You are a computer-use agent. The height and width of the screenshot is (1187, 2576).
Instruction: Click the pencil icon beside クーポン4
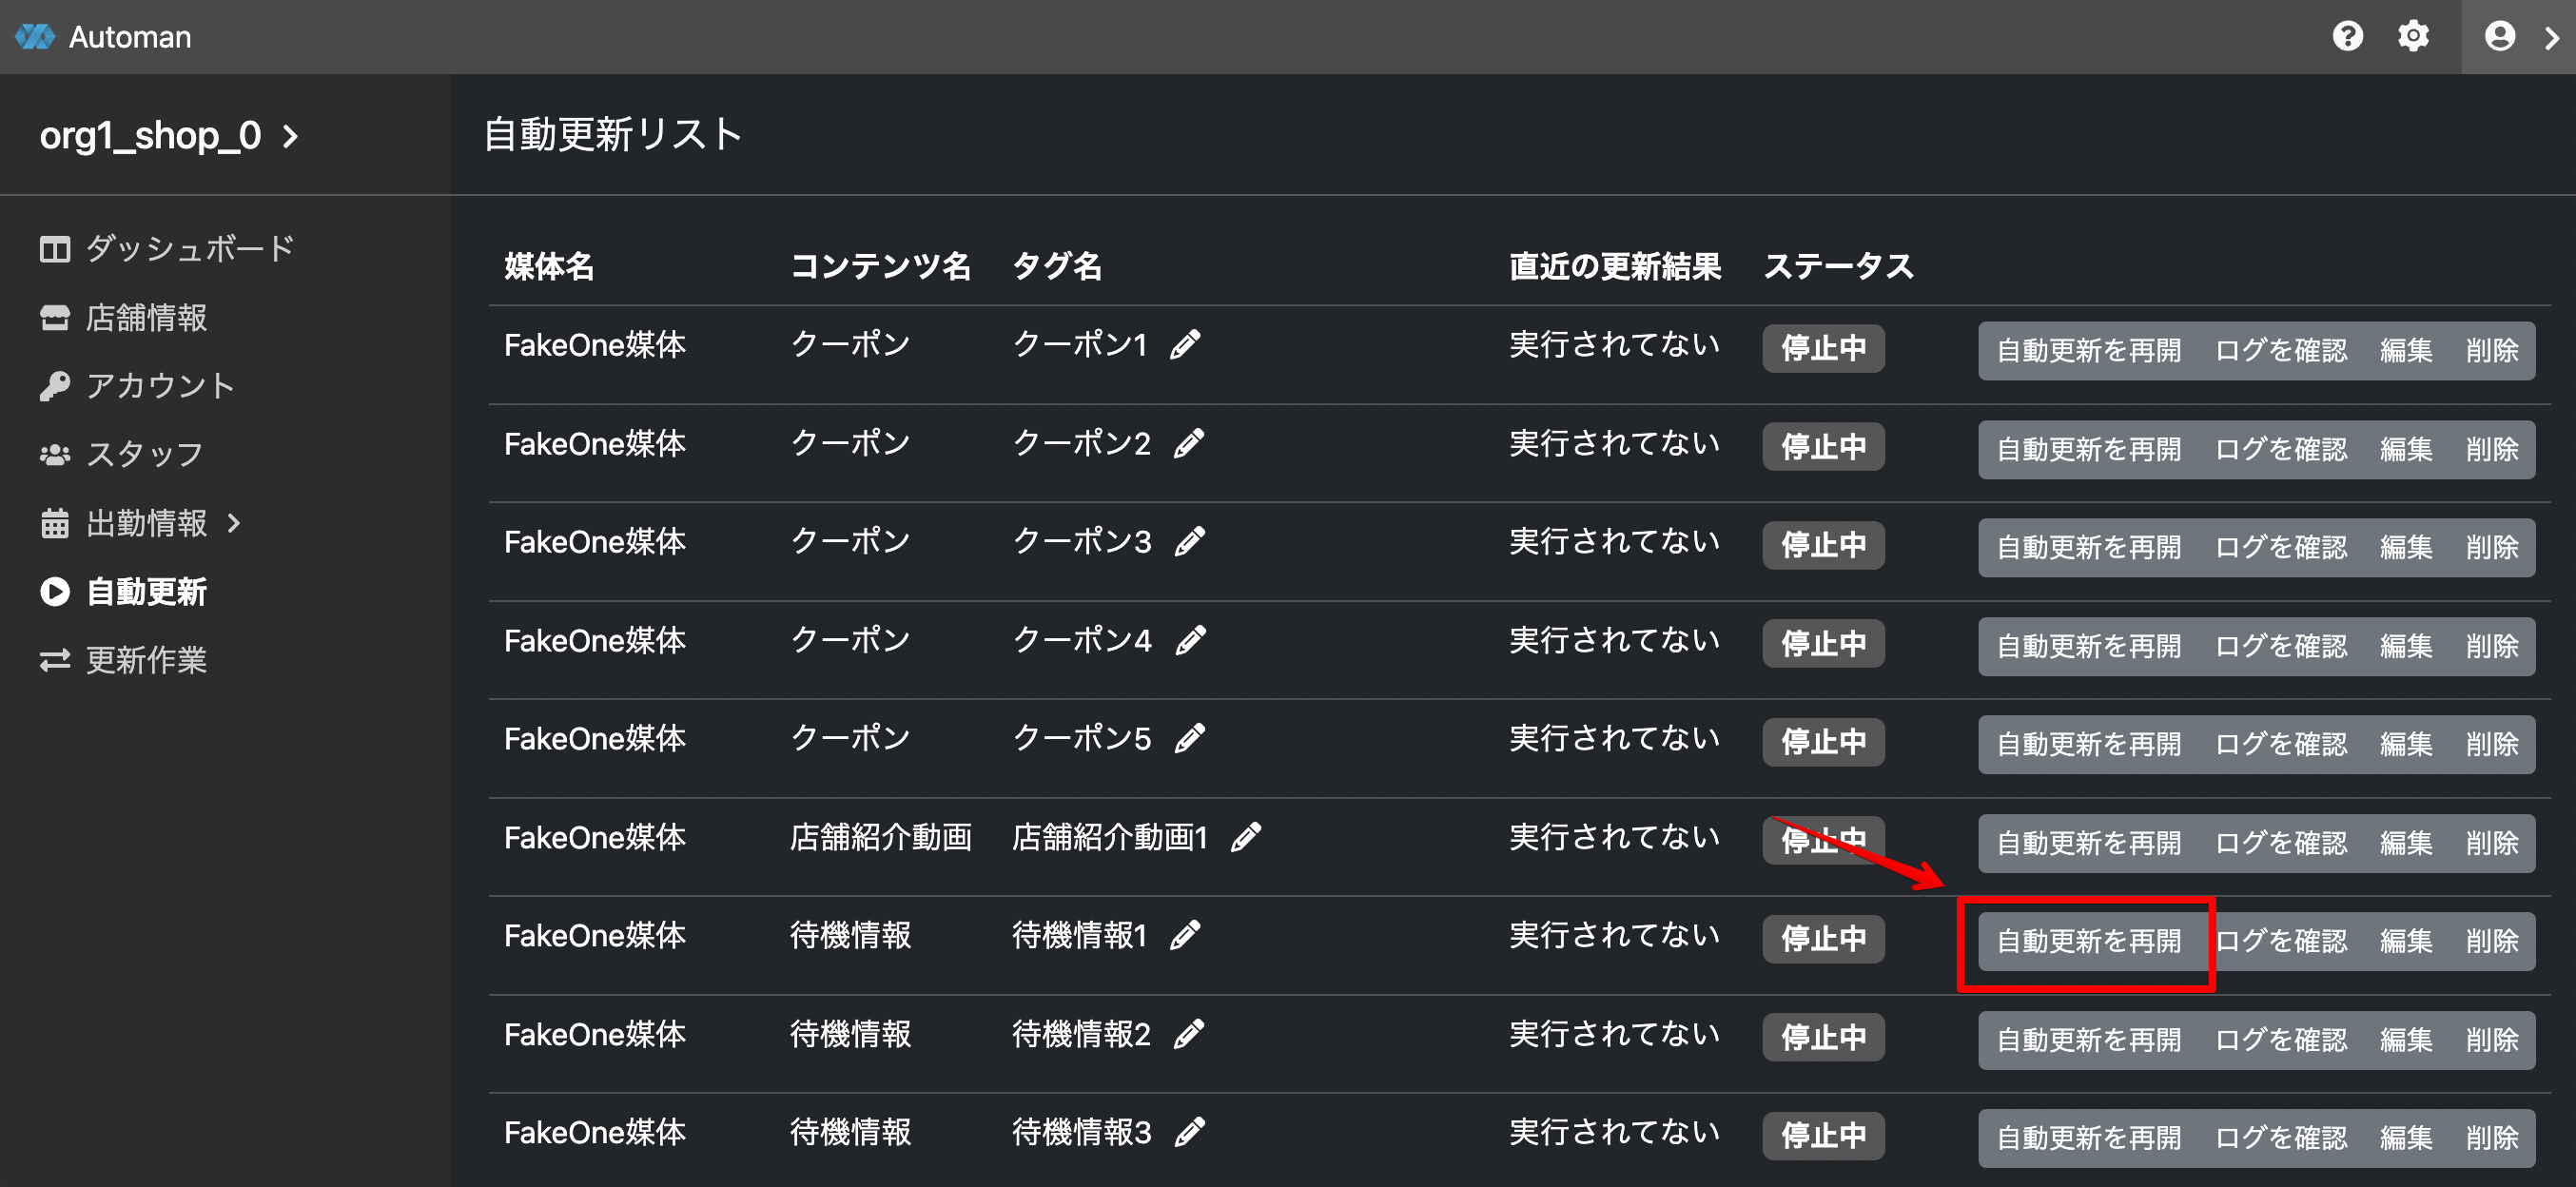click(1190, 640)
